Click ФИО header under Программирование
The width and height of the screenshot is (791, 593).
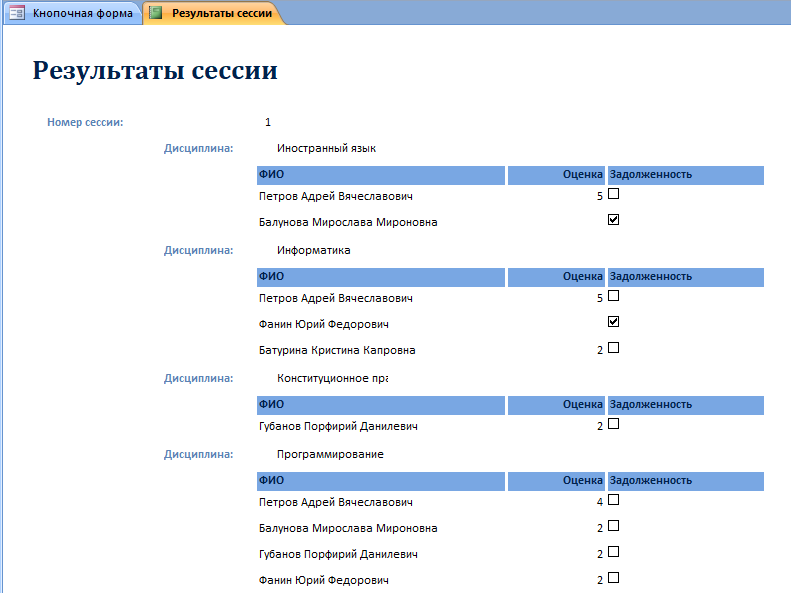(x=381, y=481)
